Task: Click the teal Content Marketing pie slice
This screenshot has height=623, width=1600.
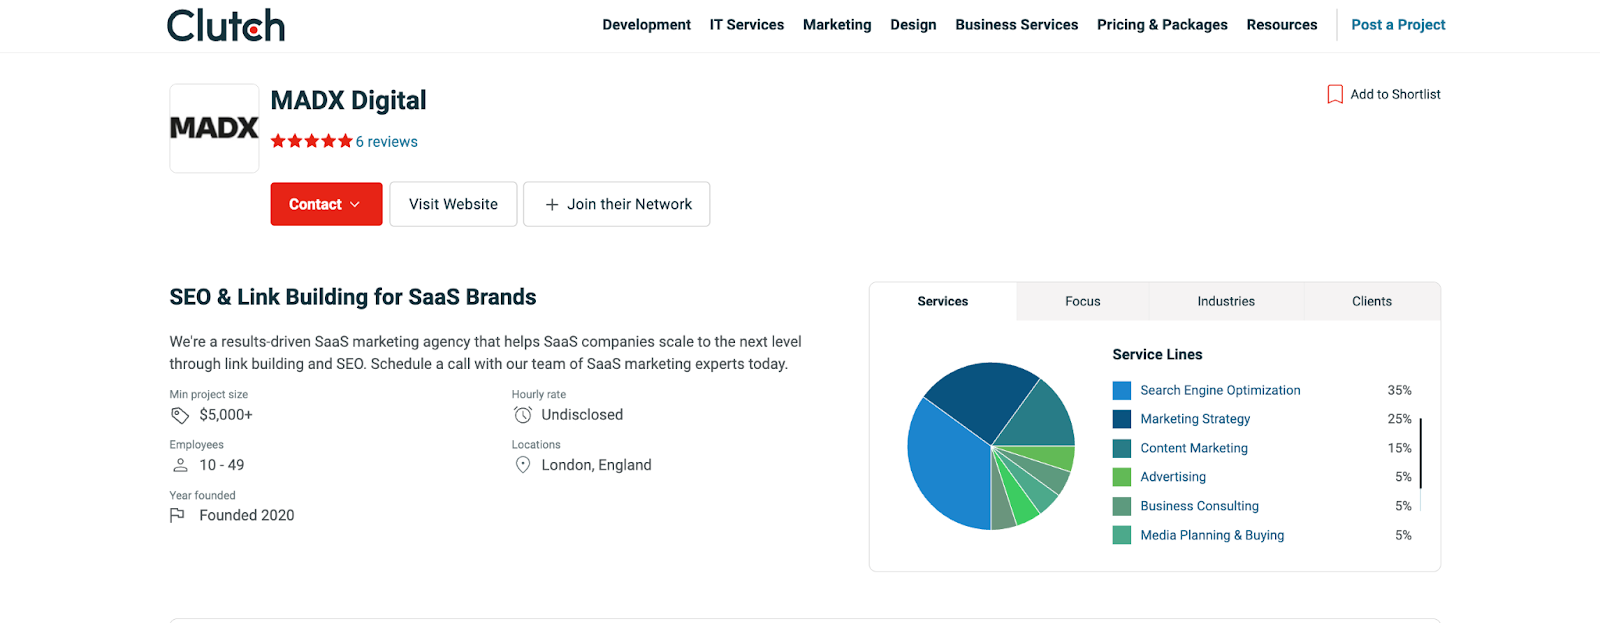Action: 1040,420
